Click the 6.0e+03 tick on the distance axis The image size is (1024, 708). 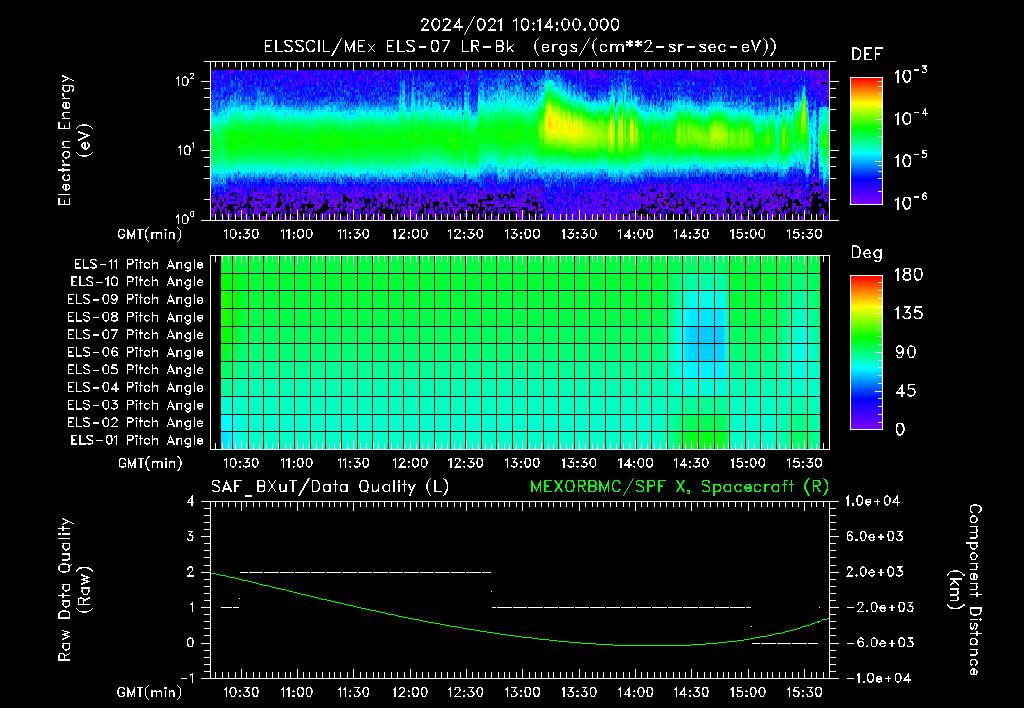tap(874, 536)
